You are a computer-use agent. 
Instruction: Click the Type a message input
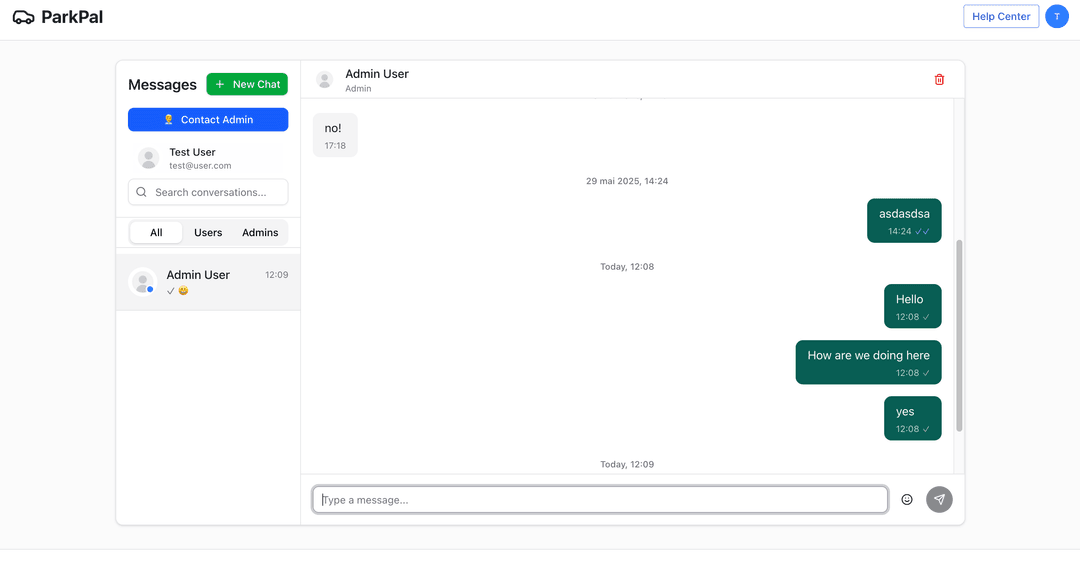coord(600,499)
